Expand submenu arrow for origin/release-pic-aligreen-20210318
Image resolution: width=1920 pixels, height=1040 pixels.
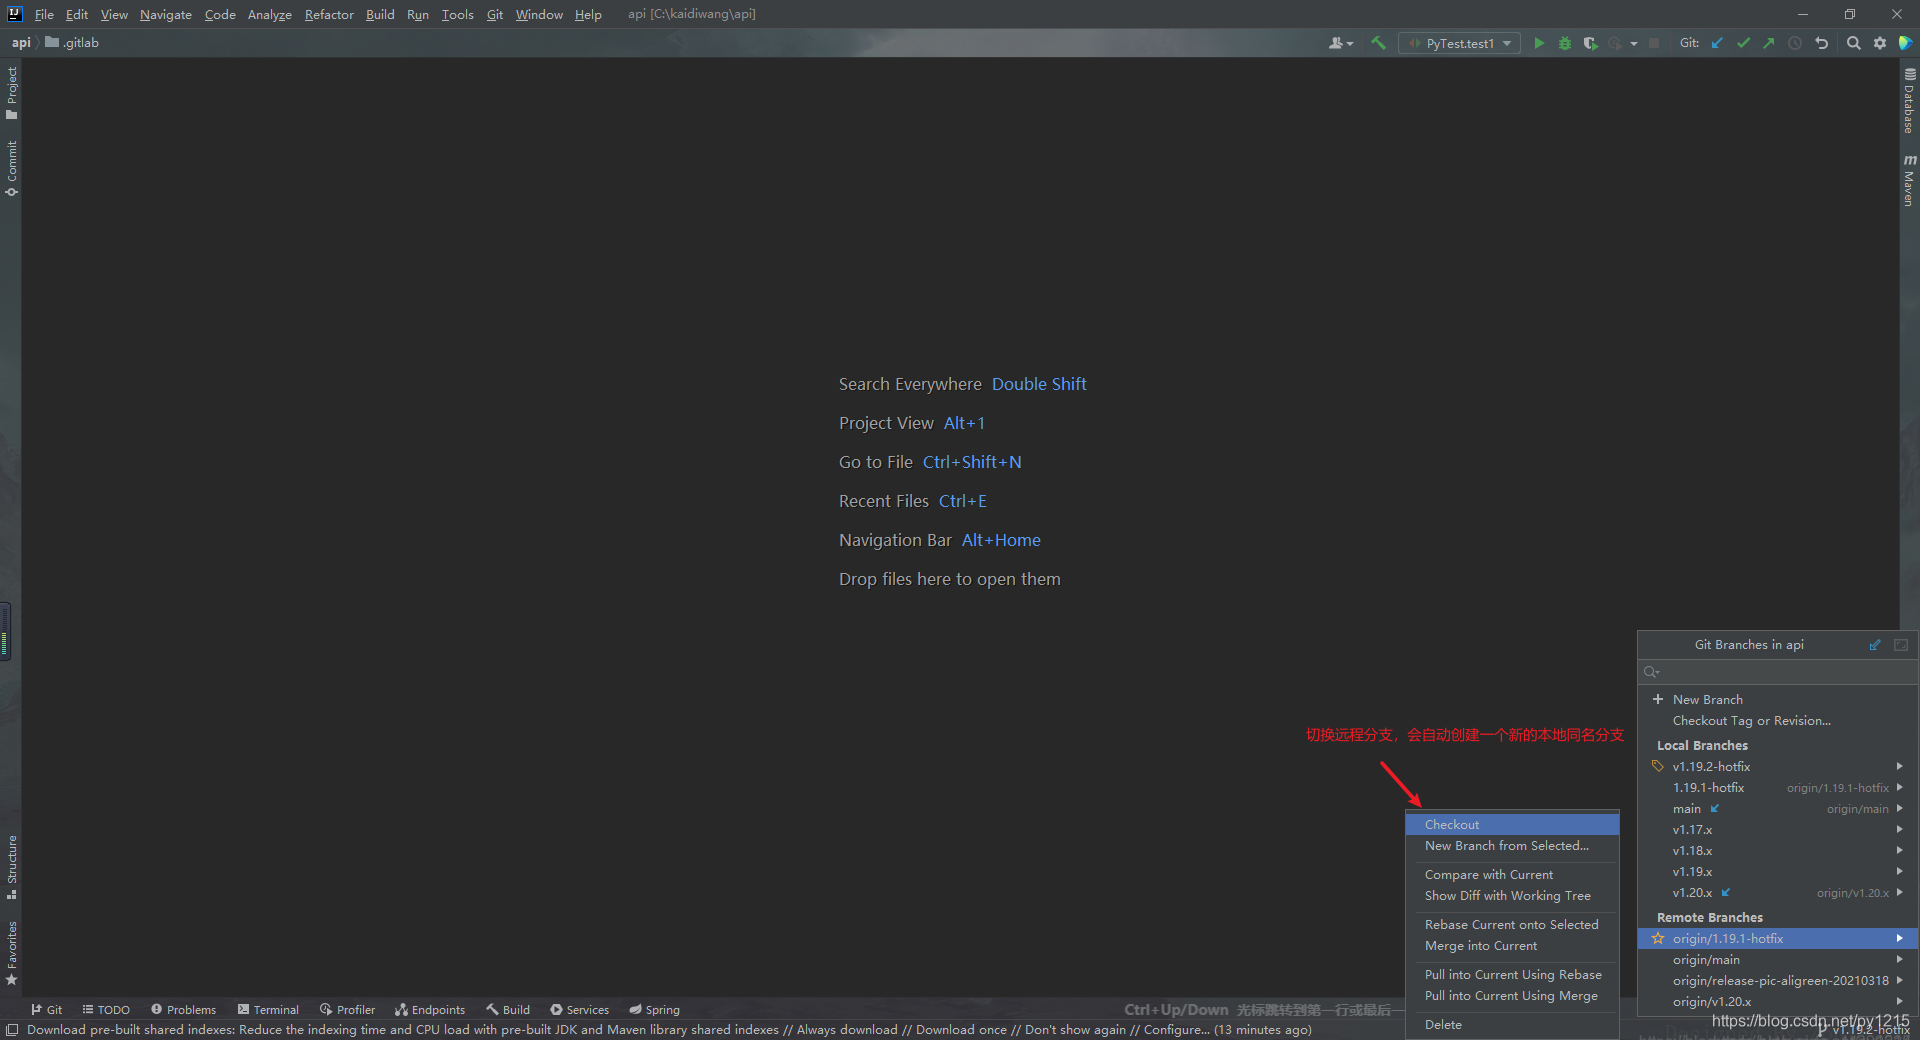1899,980
